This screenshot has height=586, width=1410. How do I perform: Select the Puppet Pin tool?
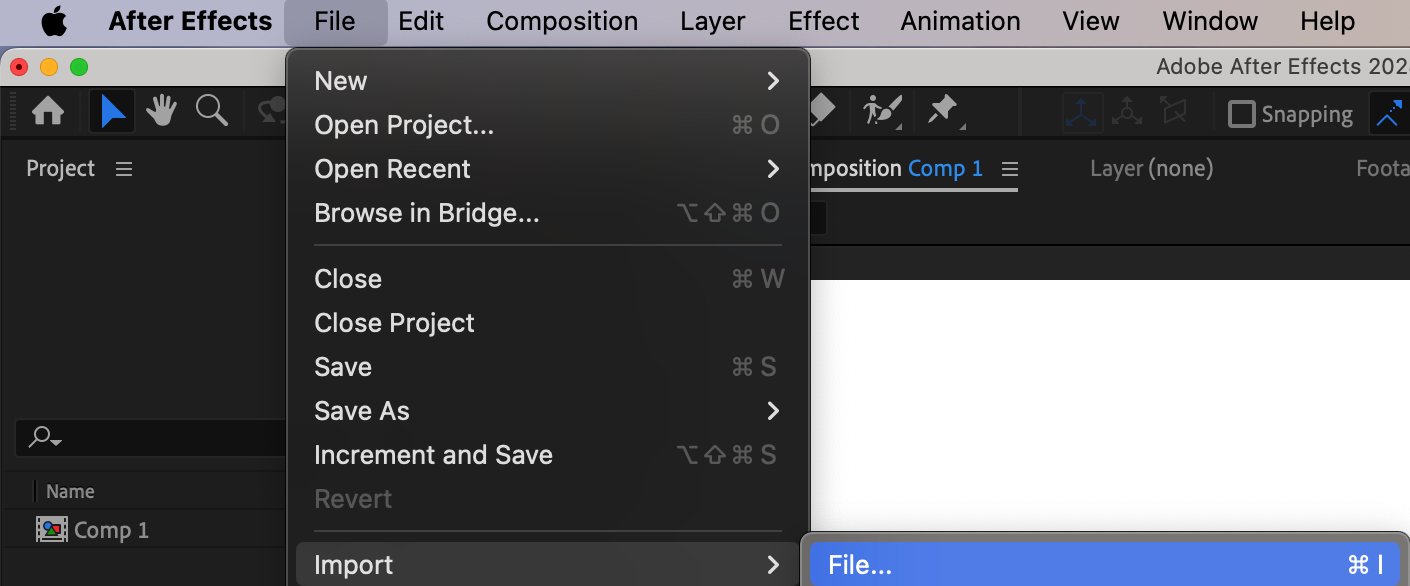pyautogui.click(x=943, y=111)
